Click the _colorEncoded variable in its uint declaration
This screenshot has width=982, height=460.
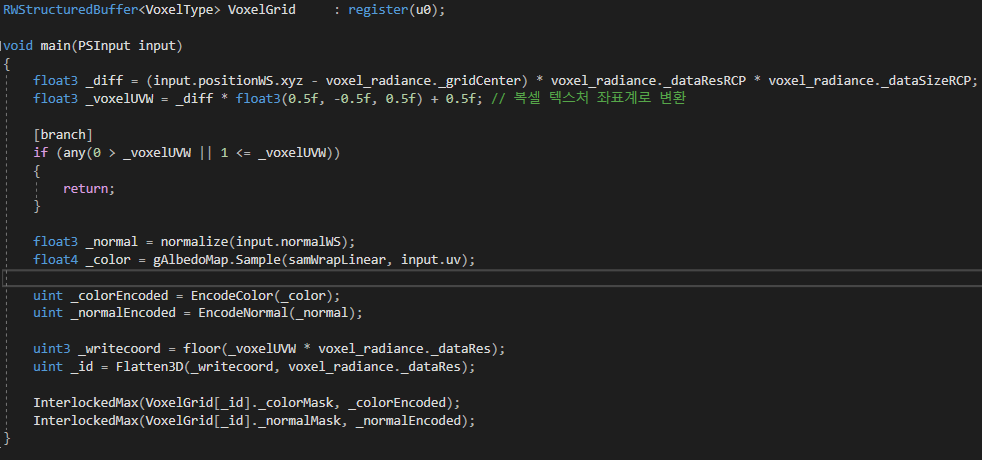click(x=119, y=295)
